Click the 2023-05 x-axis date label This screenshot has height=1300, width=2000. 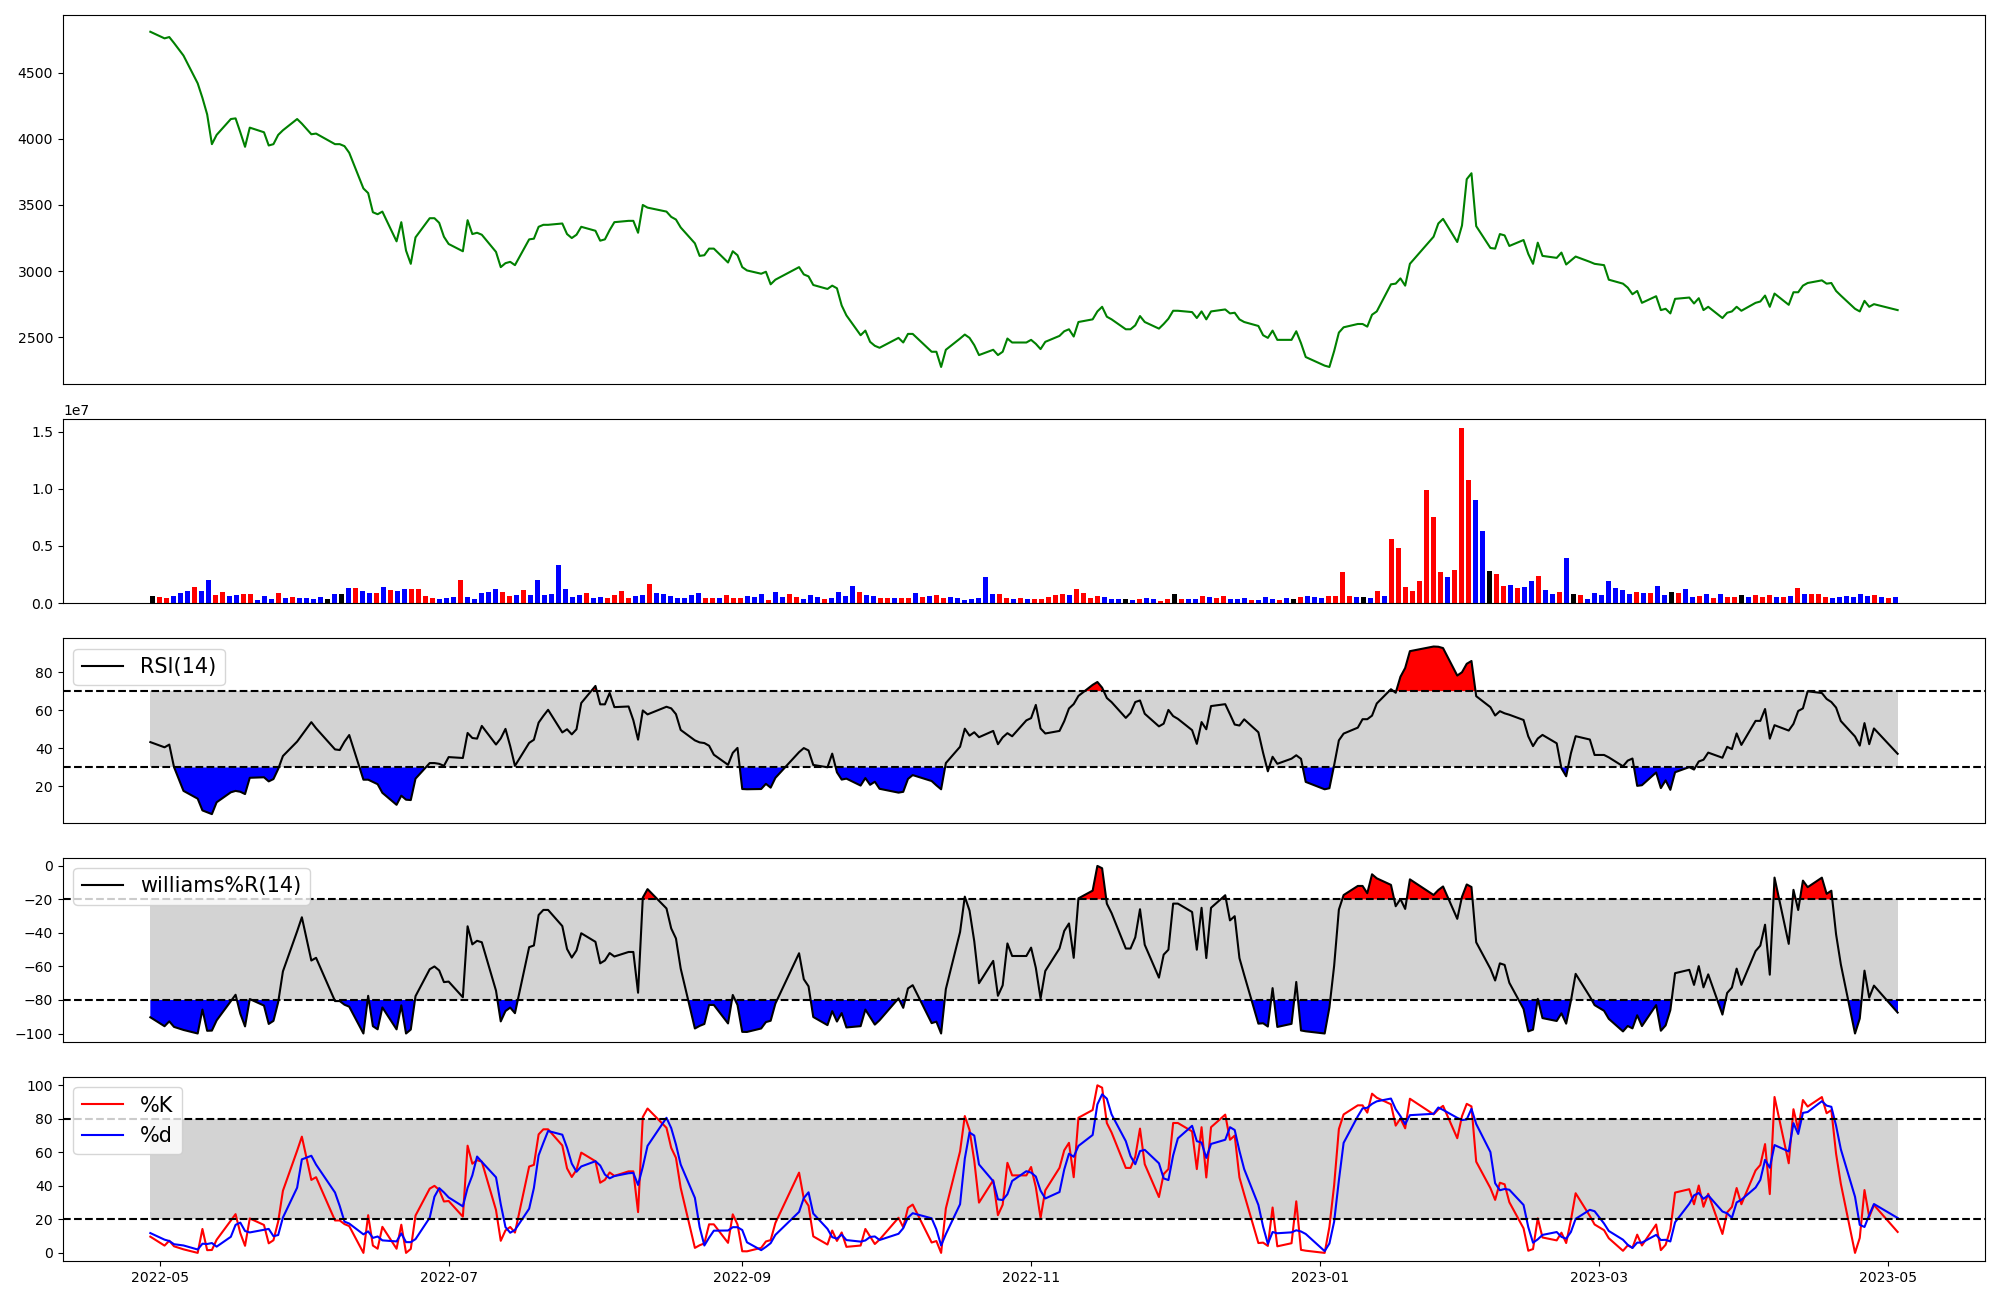1888,1277
